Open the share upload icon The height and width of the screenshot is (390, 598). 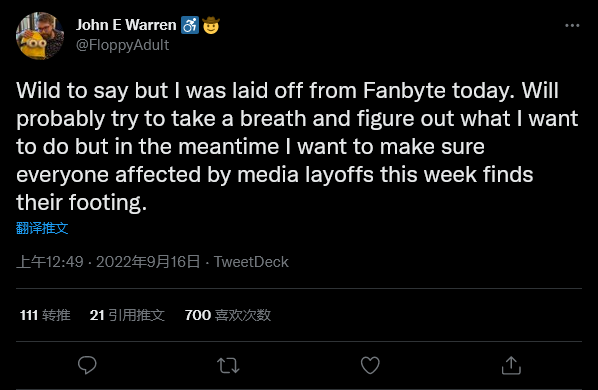[x=511, y=365]
